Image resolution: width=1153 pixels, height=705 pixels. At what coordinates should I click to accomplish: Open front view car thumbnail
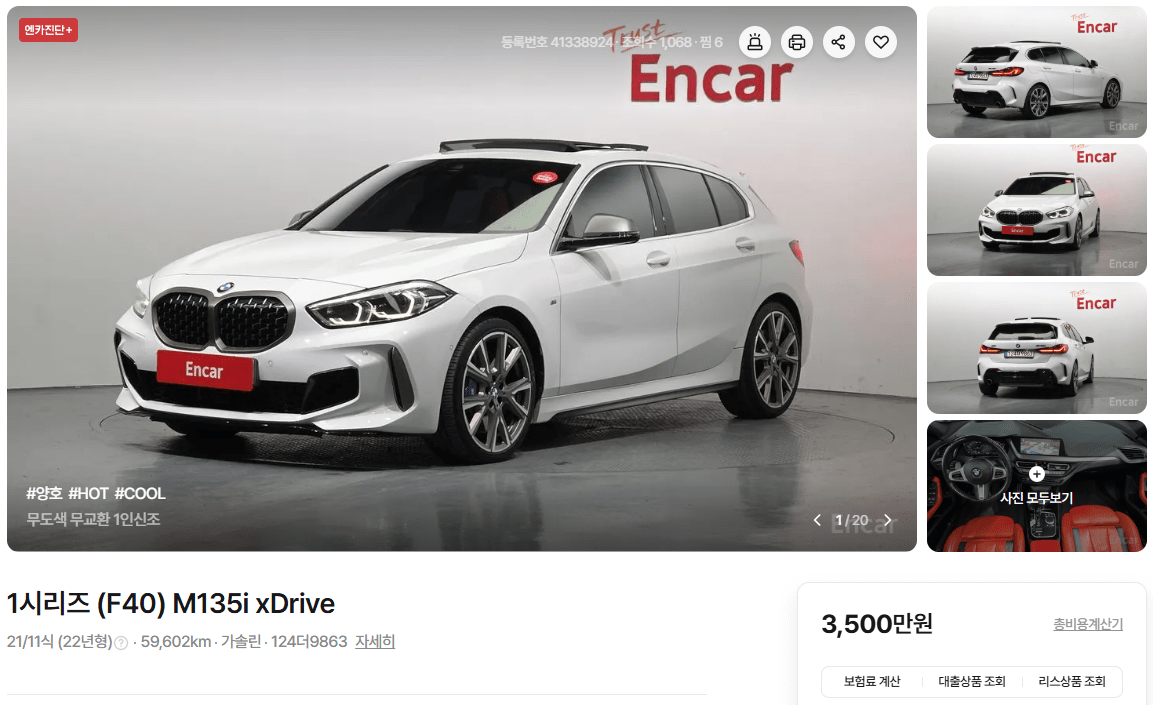1036,210
